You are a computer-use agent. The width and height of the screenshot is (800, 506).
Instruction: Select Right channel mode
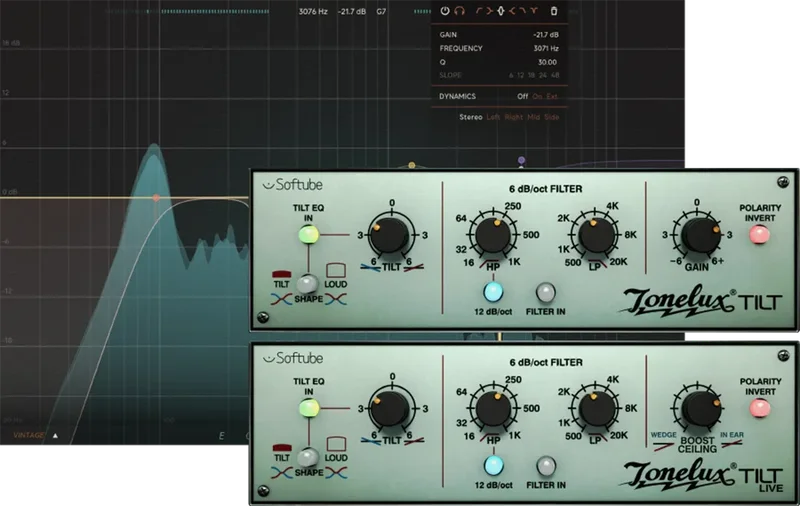pos(514,117)
